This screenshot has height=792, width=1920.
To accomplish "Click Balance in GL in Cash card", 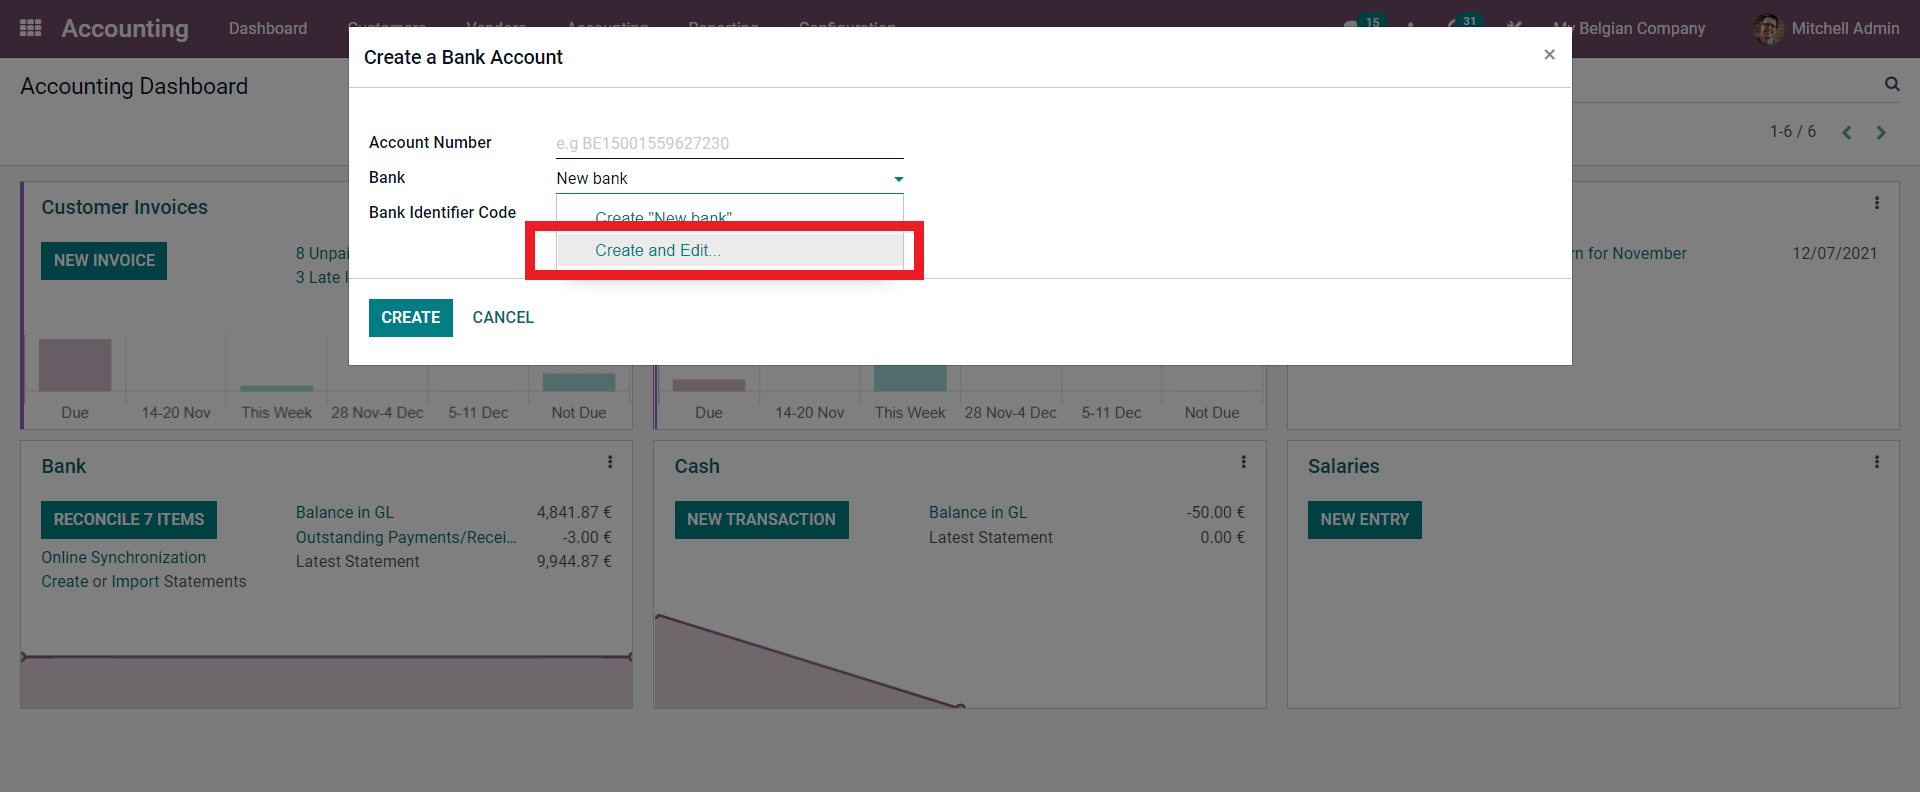I will (x=978, y=512).
